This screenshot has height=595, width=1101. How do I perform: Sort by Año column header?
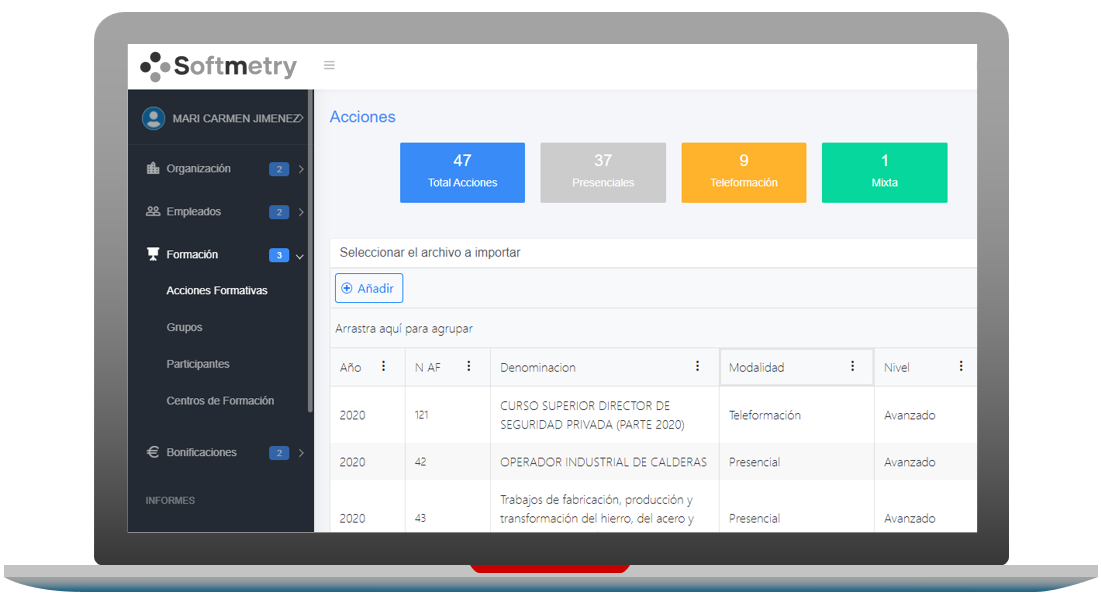350,367
